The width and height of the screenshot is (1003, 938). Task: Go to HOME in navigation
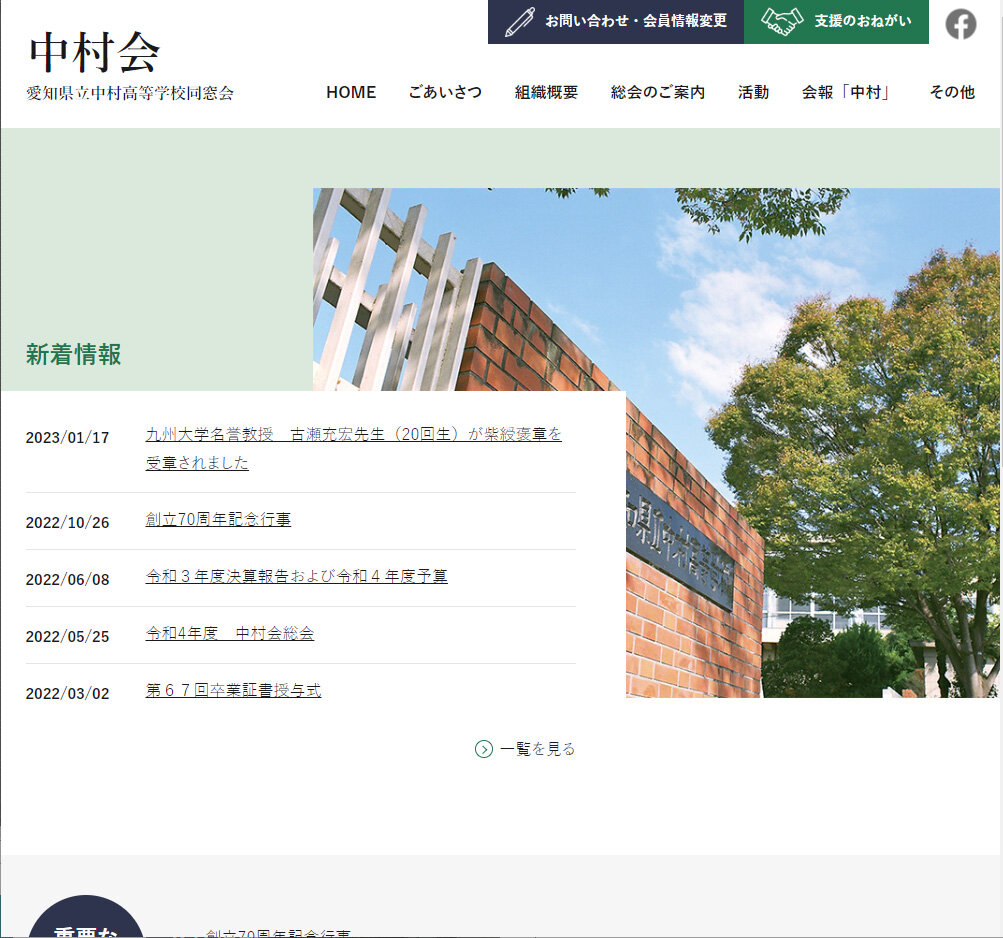(351, 92)
